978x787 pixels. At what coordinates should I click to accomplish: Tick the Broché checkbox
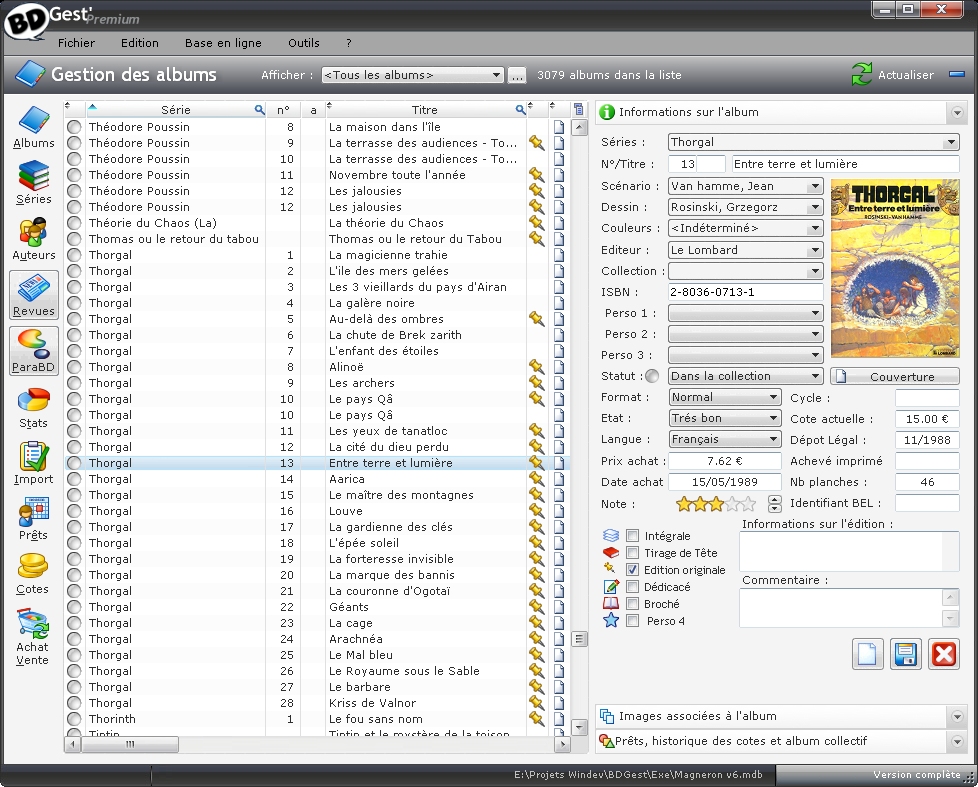(x=632, y=604)
